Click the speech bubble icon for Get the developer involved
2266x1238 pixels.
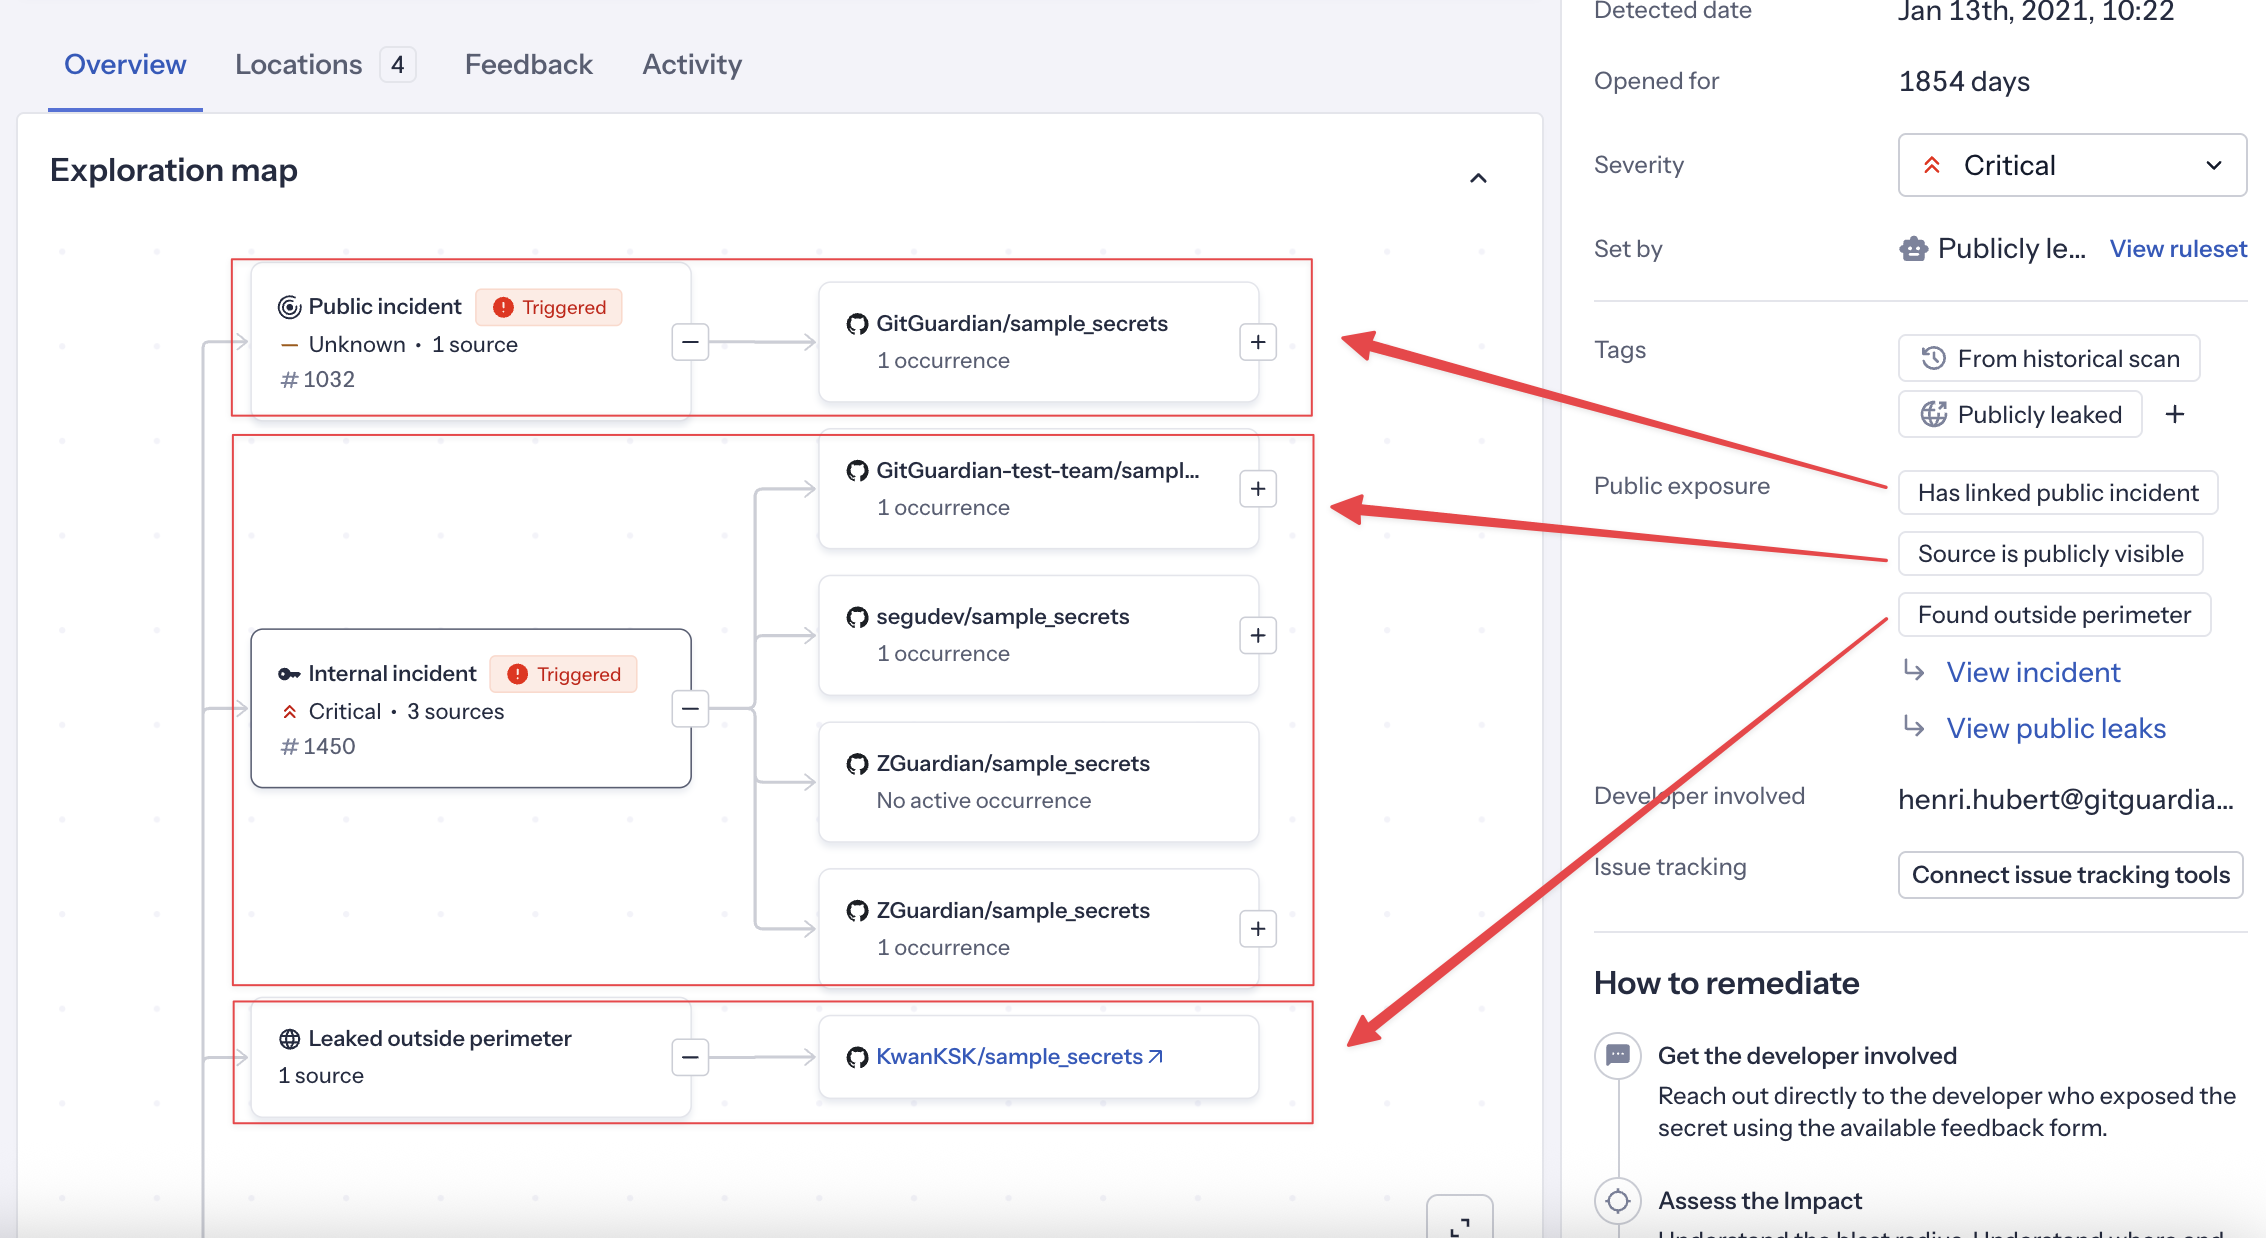click(1618, 1055)
